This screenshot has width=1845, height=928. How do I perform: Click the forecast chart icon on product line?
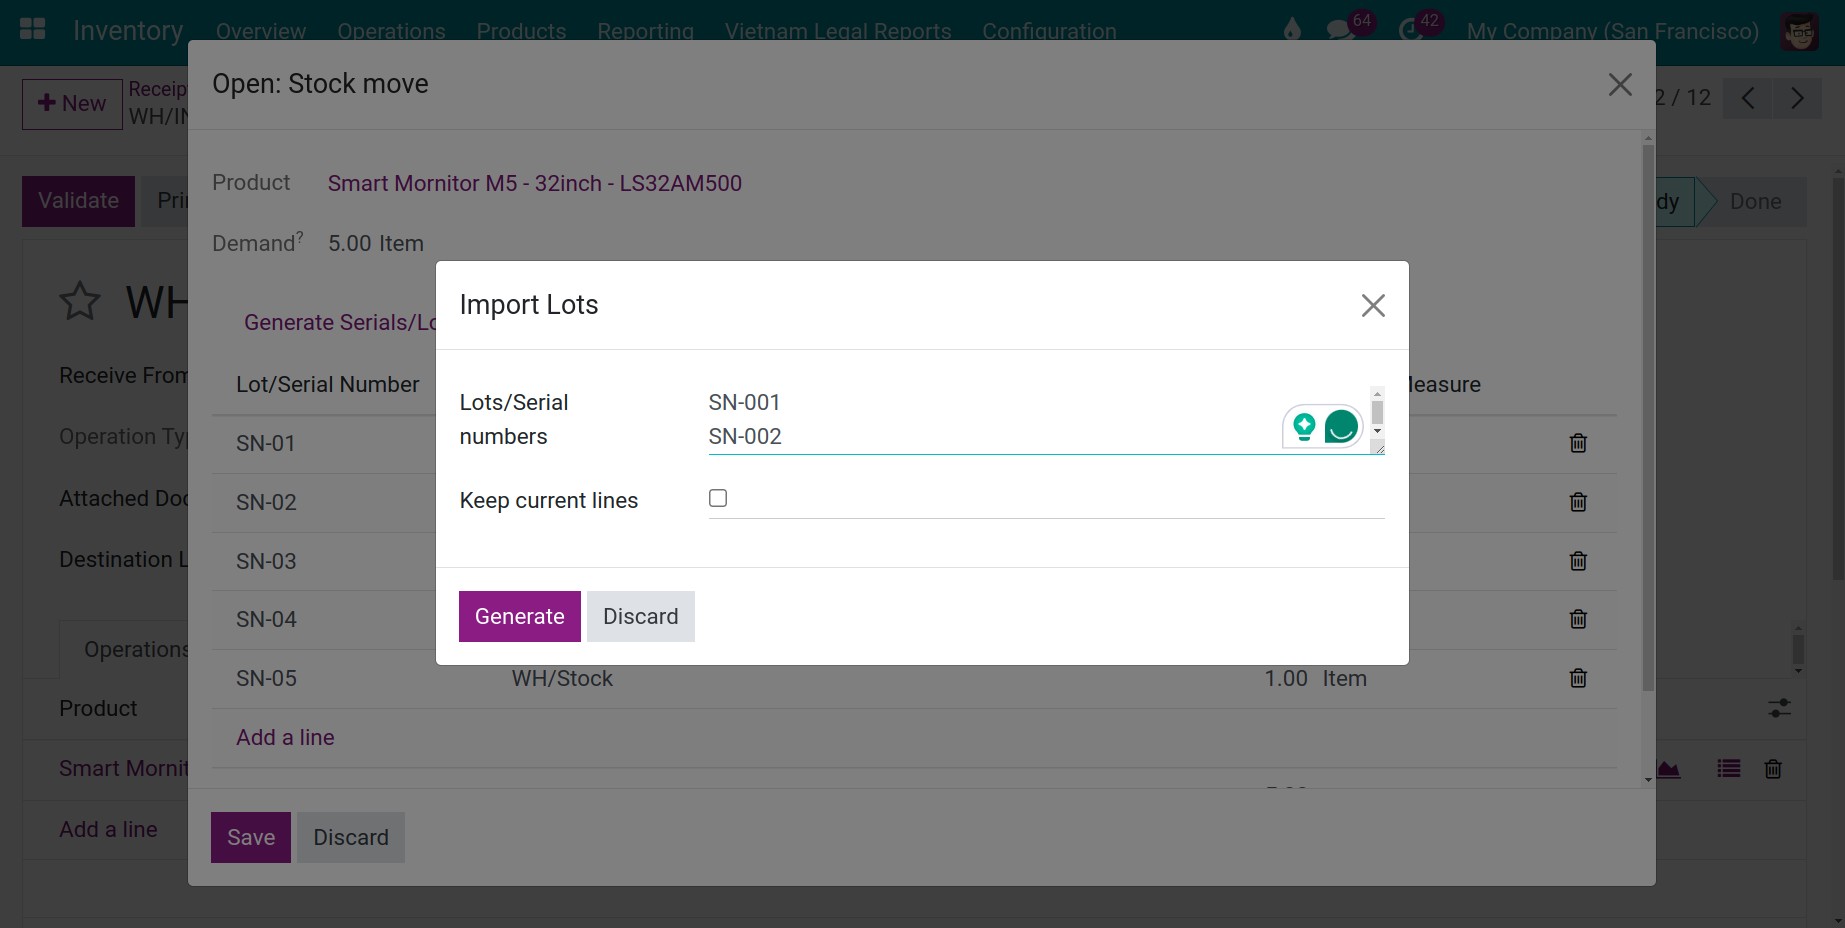point(1668,769)
